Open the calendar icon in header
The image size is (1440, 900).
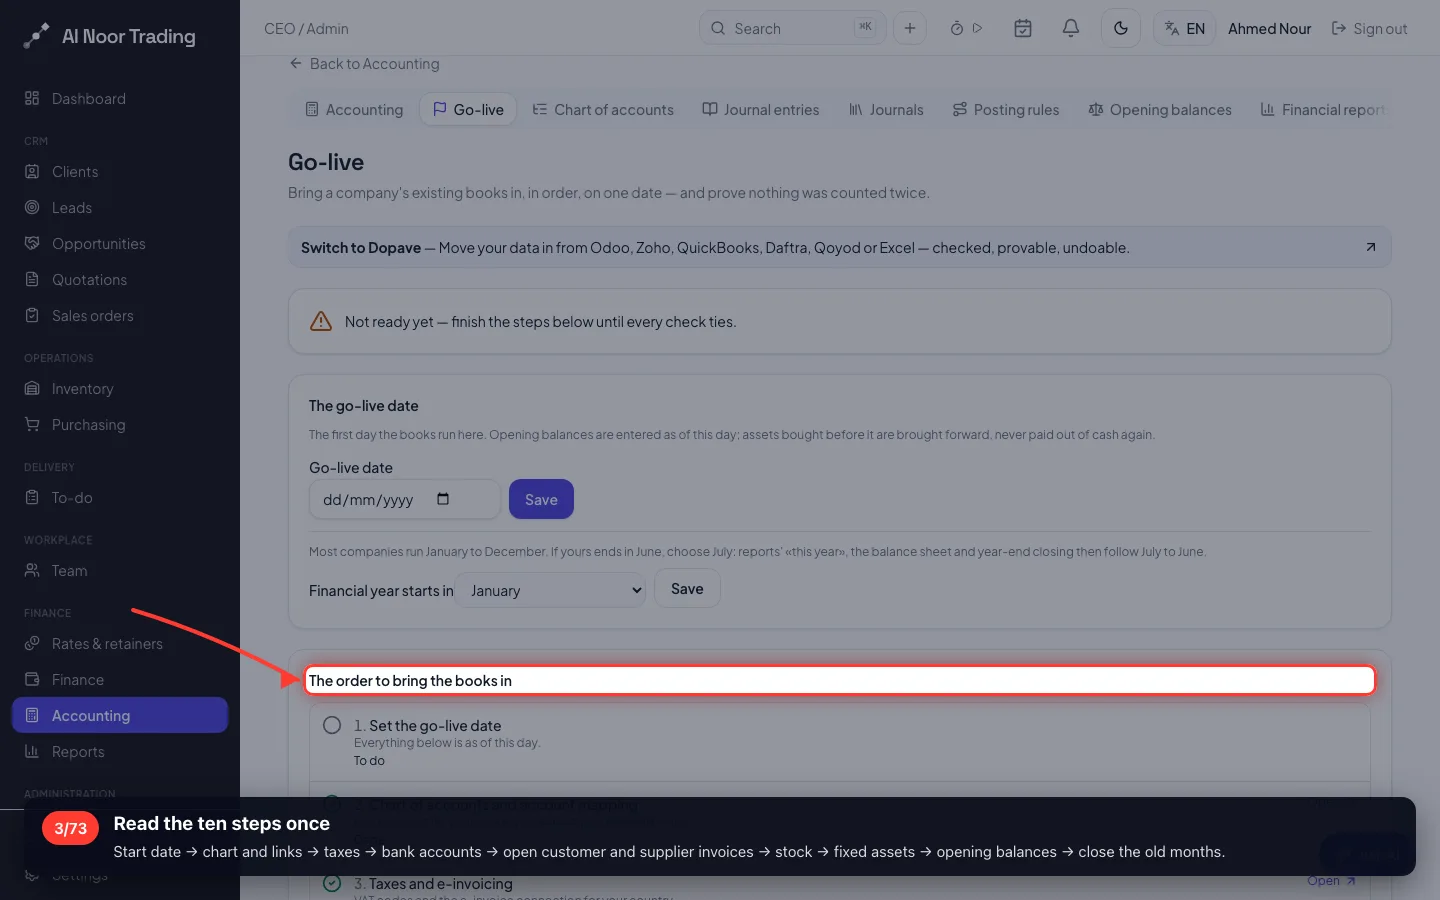point(1023,28)
